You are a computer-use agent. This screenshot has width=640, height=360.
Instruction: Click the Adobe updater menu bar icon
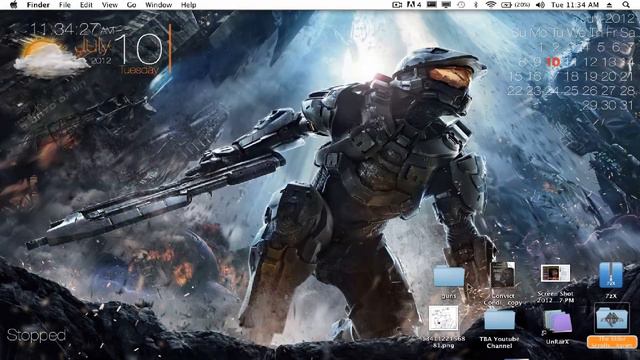pos(413,5)
